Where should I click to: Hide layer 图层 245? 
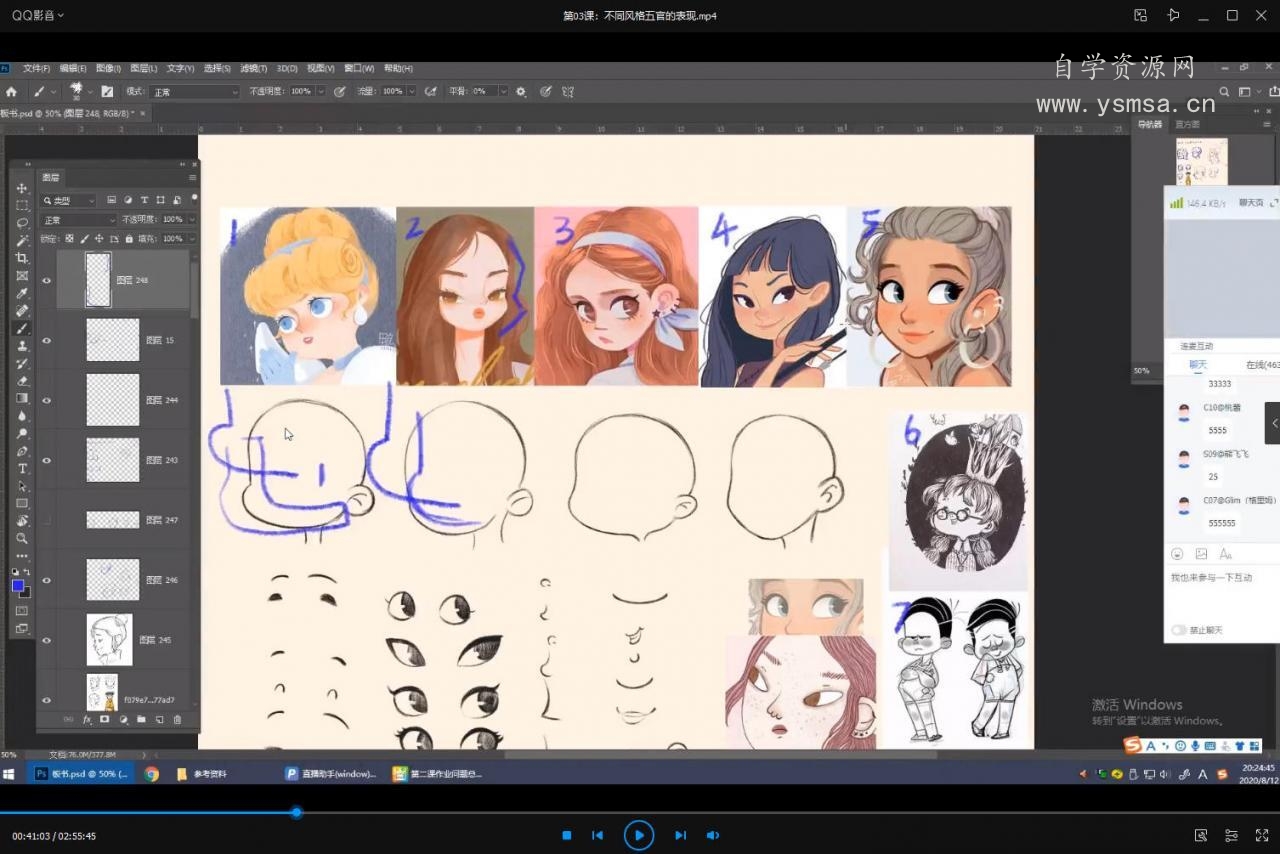click(46, 640)
